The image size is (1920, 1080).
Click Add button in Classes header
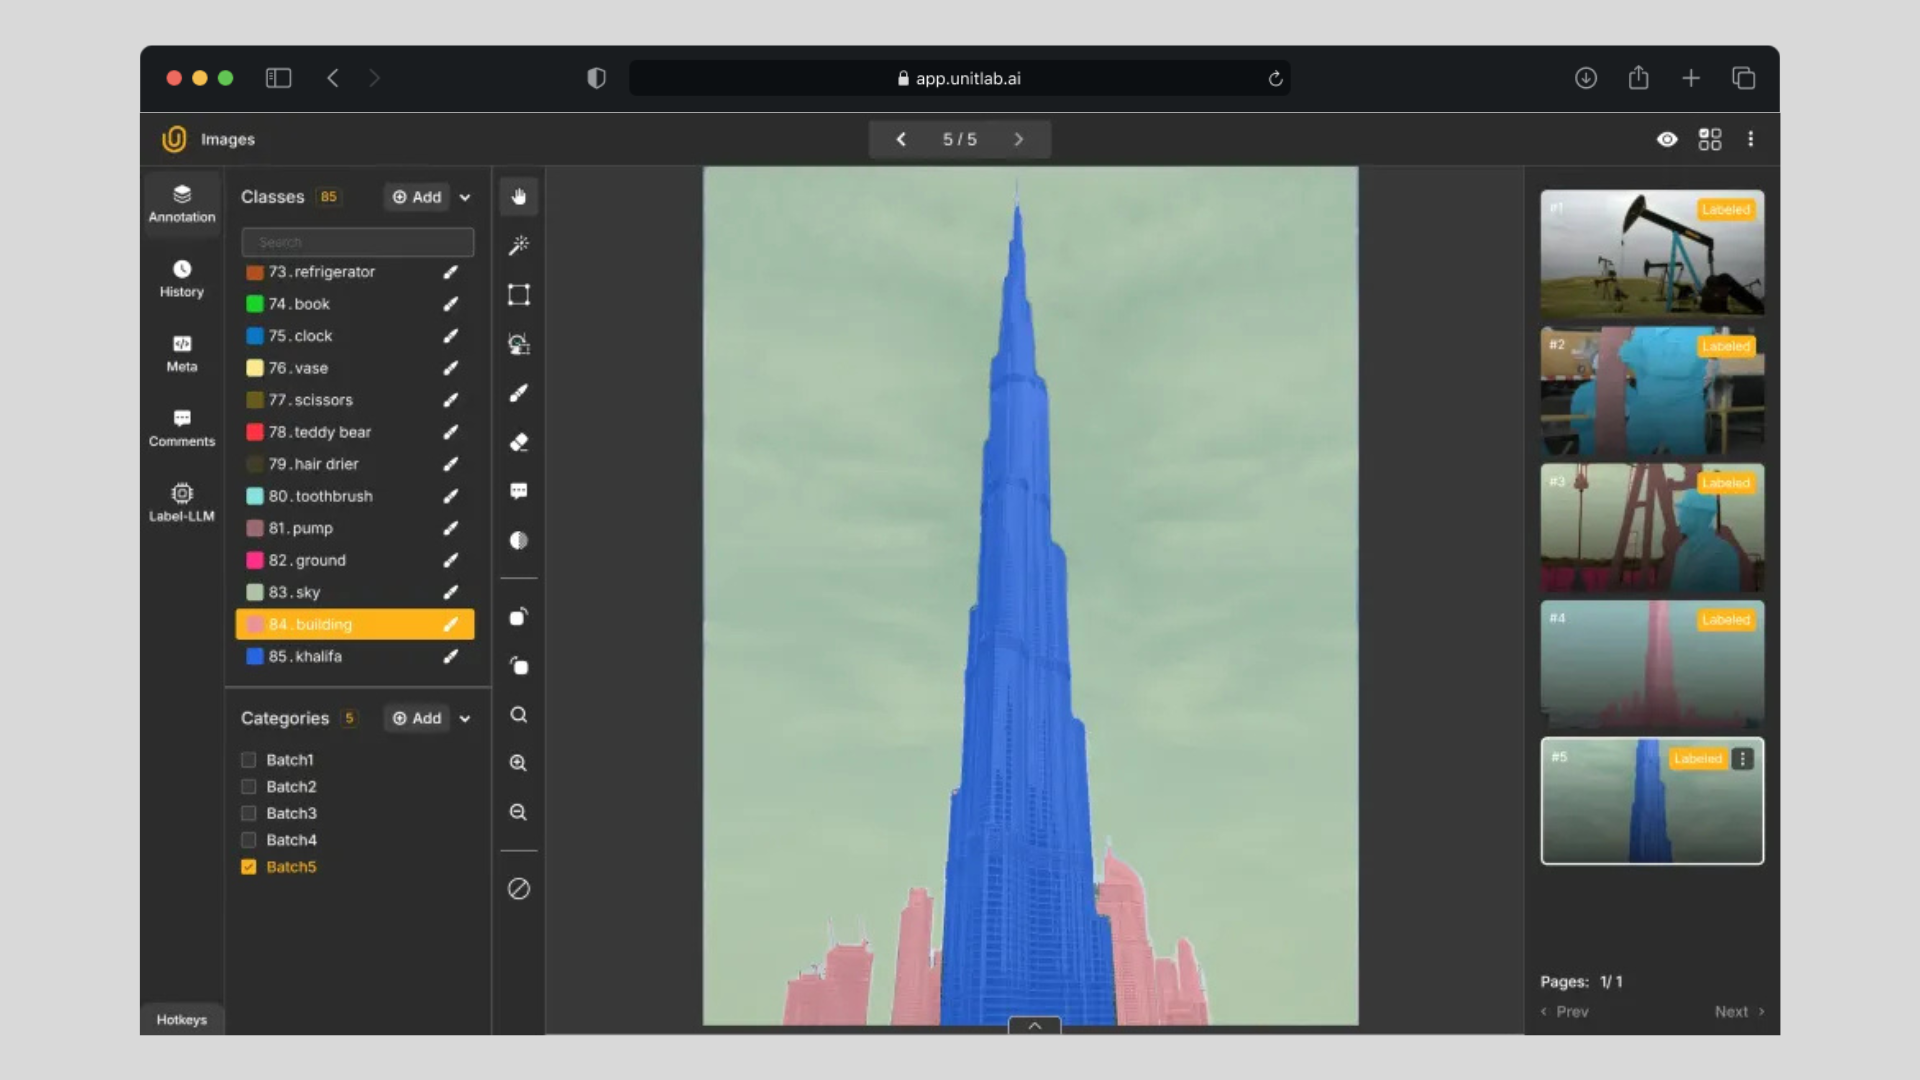(x=417, y=197)
